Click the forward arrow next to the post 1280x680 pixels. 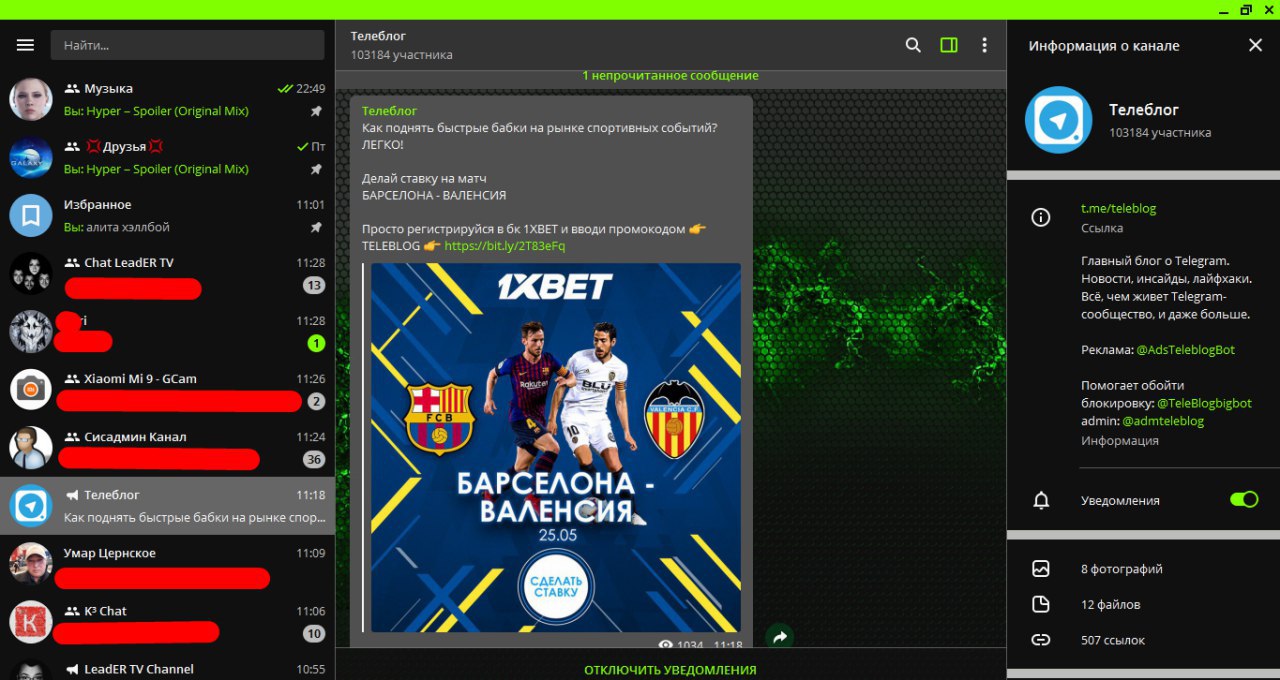coord(780,636)
